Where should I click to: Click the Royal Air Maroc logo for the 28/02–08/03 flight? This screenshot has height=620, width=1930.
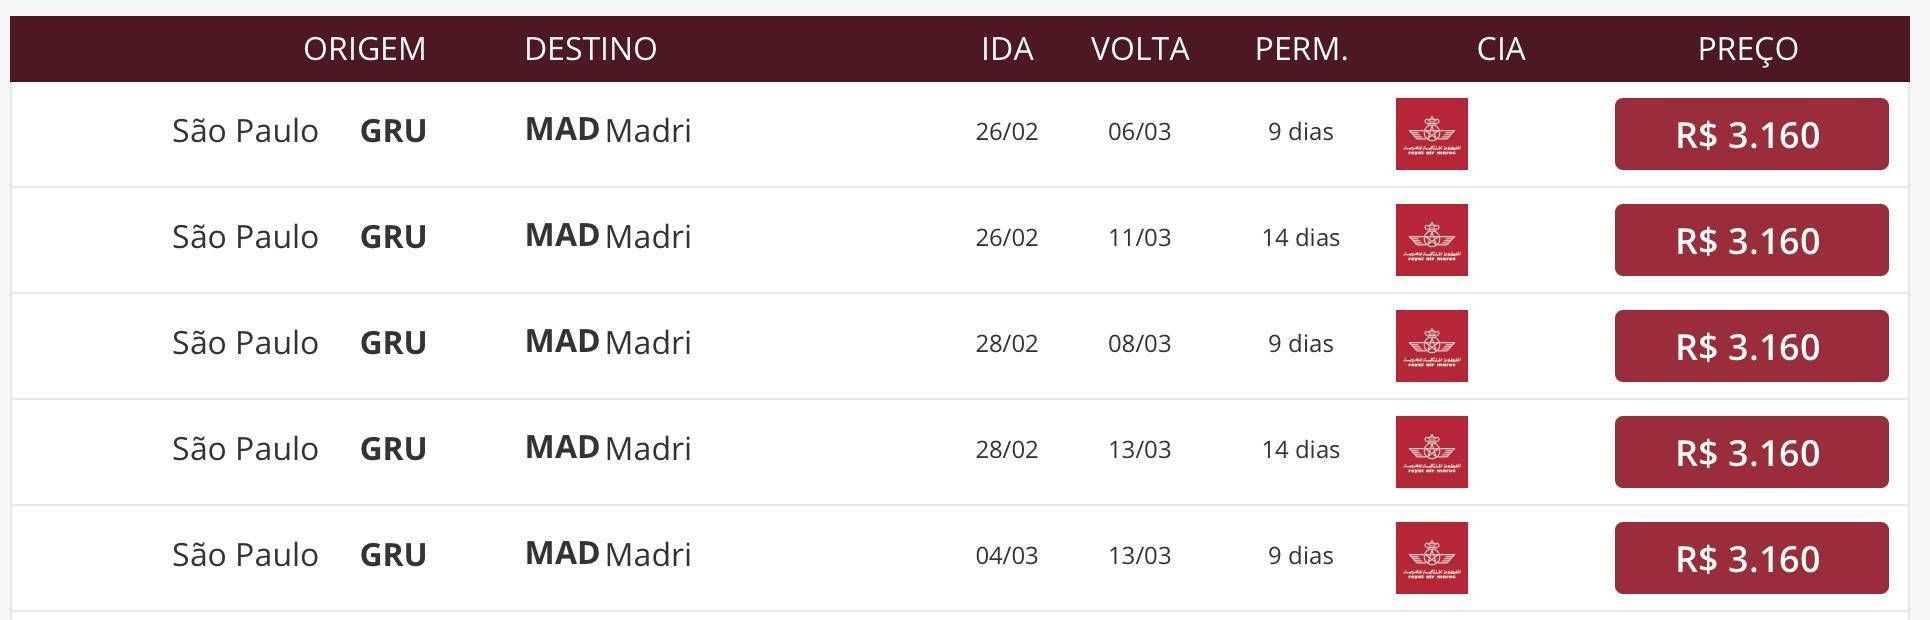click(x=1431, y=346)
